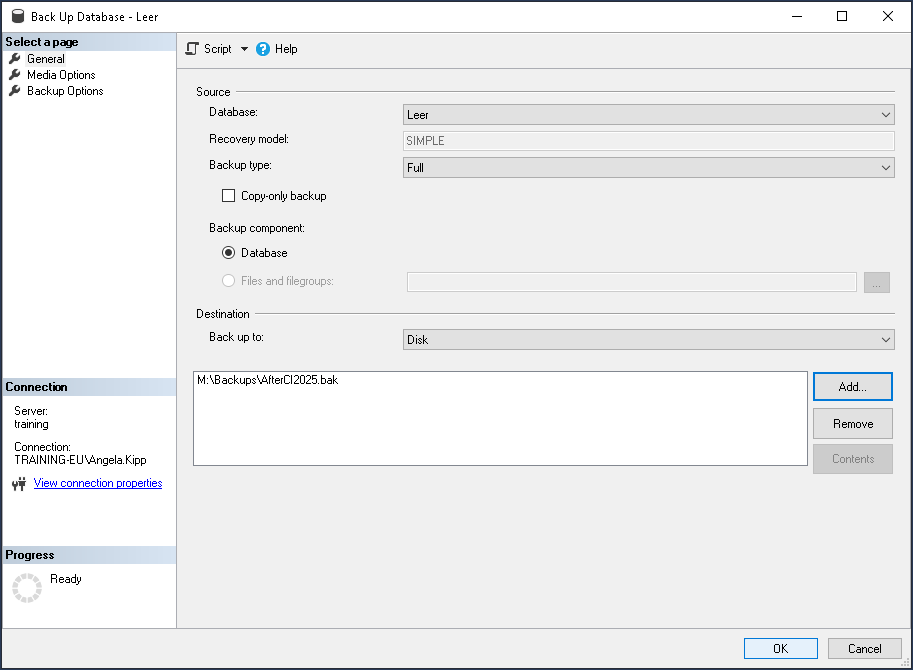Open the Back up to Disk dropdown

tap(648, 340)
